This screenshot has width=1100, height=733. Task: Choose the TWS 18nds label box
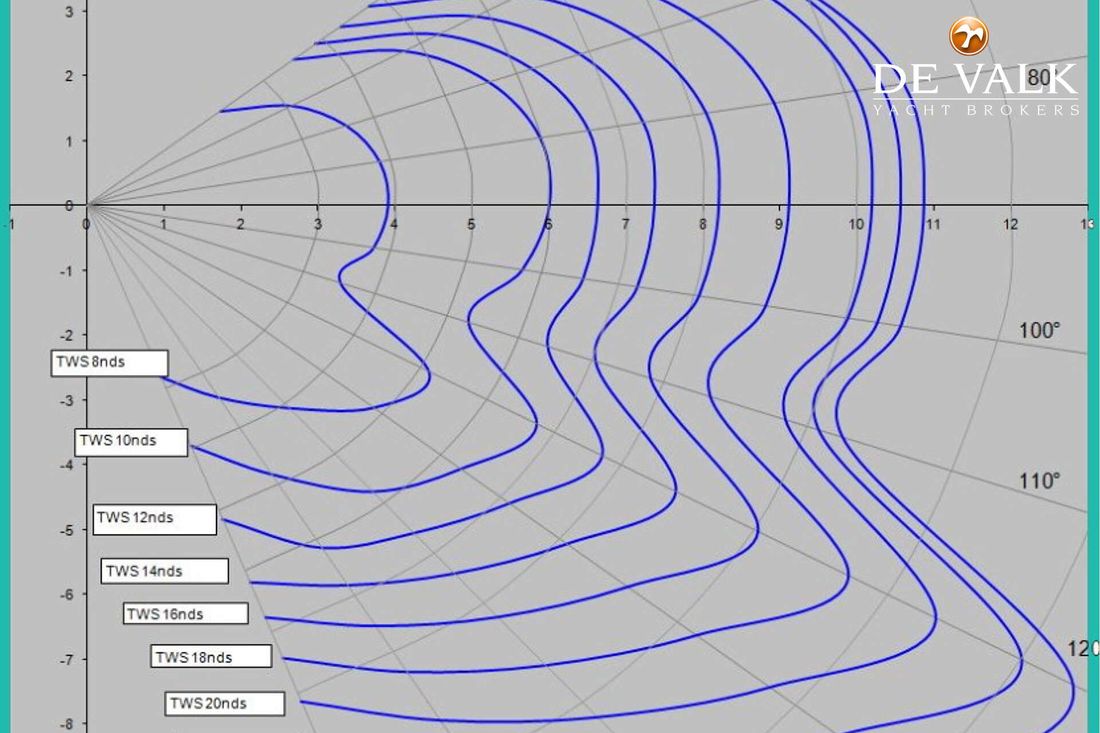click(211, 657)
